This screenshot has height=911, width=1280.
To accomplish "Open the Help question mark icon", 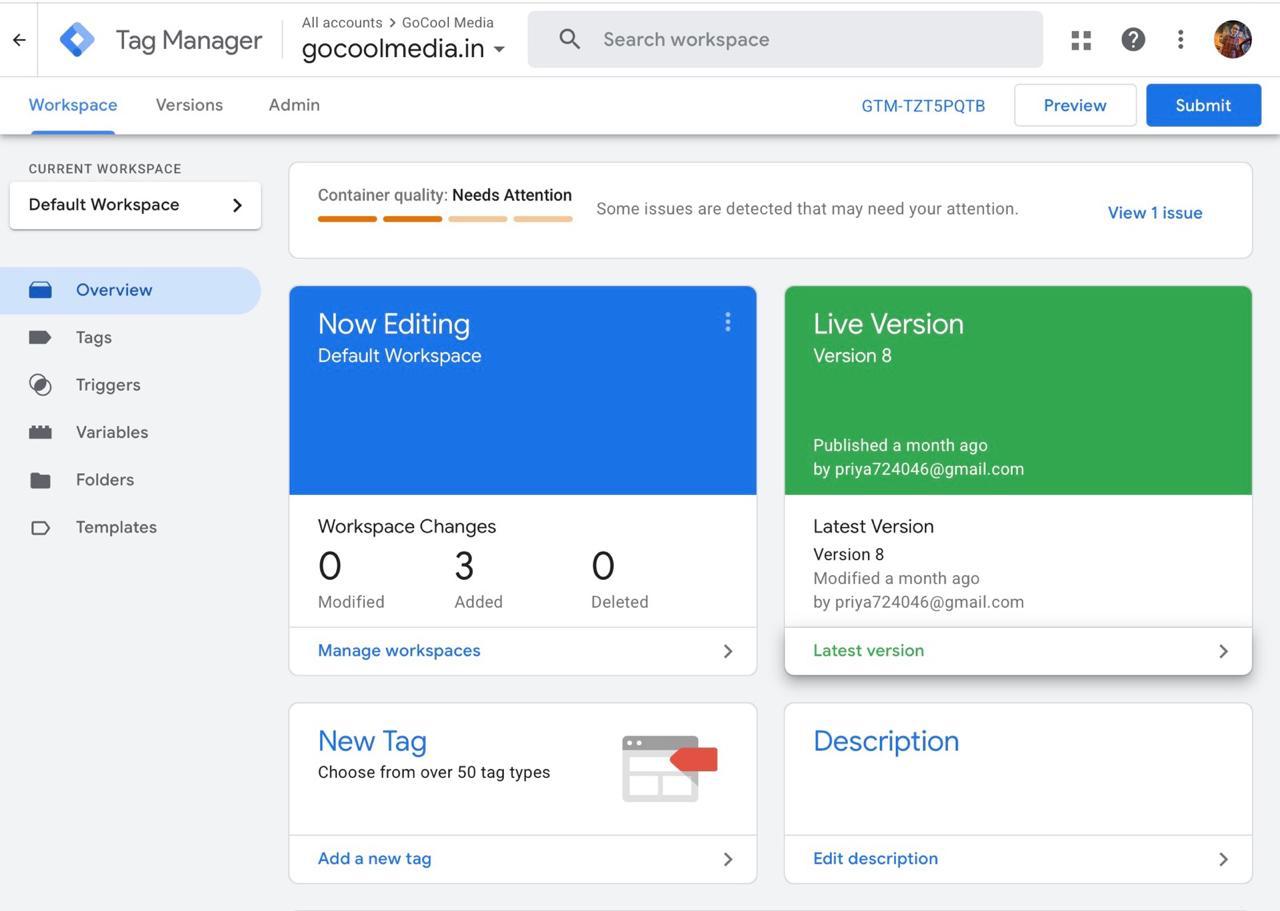I will click(x=1132, y=40).
